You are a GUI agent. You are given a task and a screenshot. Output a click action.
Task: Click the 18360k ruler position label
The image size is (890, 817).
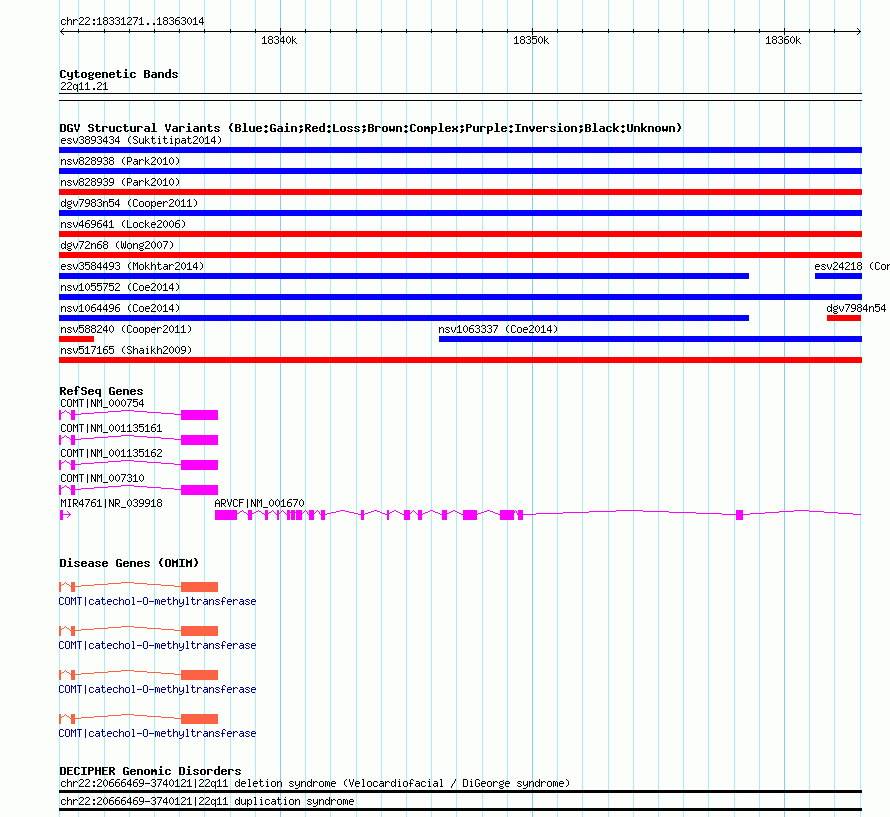click(783, 40)
